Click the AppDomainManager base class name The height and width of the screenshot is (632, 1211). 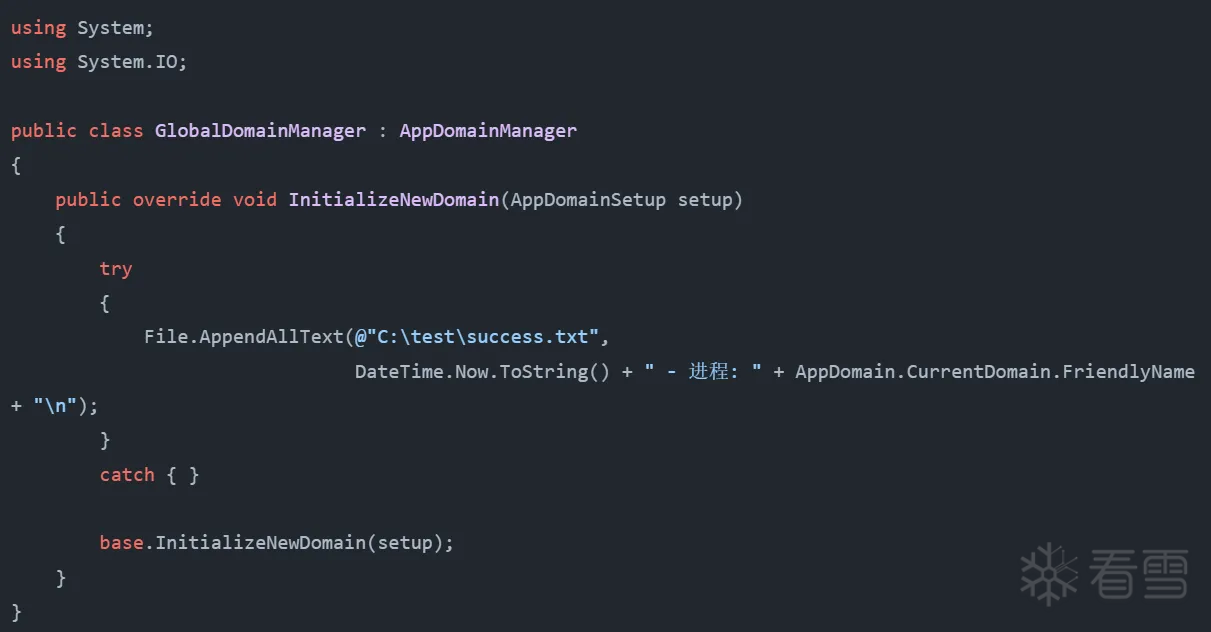pyautogui.click(x=488, y=131)
